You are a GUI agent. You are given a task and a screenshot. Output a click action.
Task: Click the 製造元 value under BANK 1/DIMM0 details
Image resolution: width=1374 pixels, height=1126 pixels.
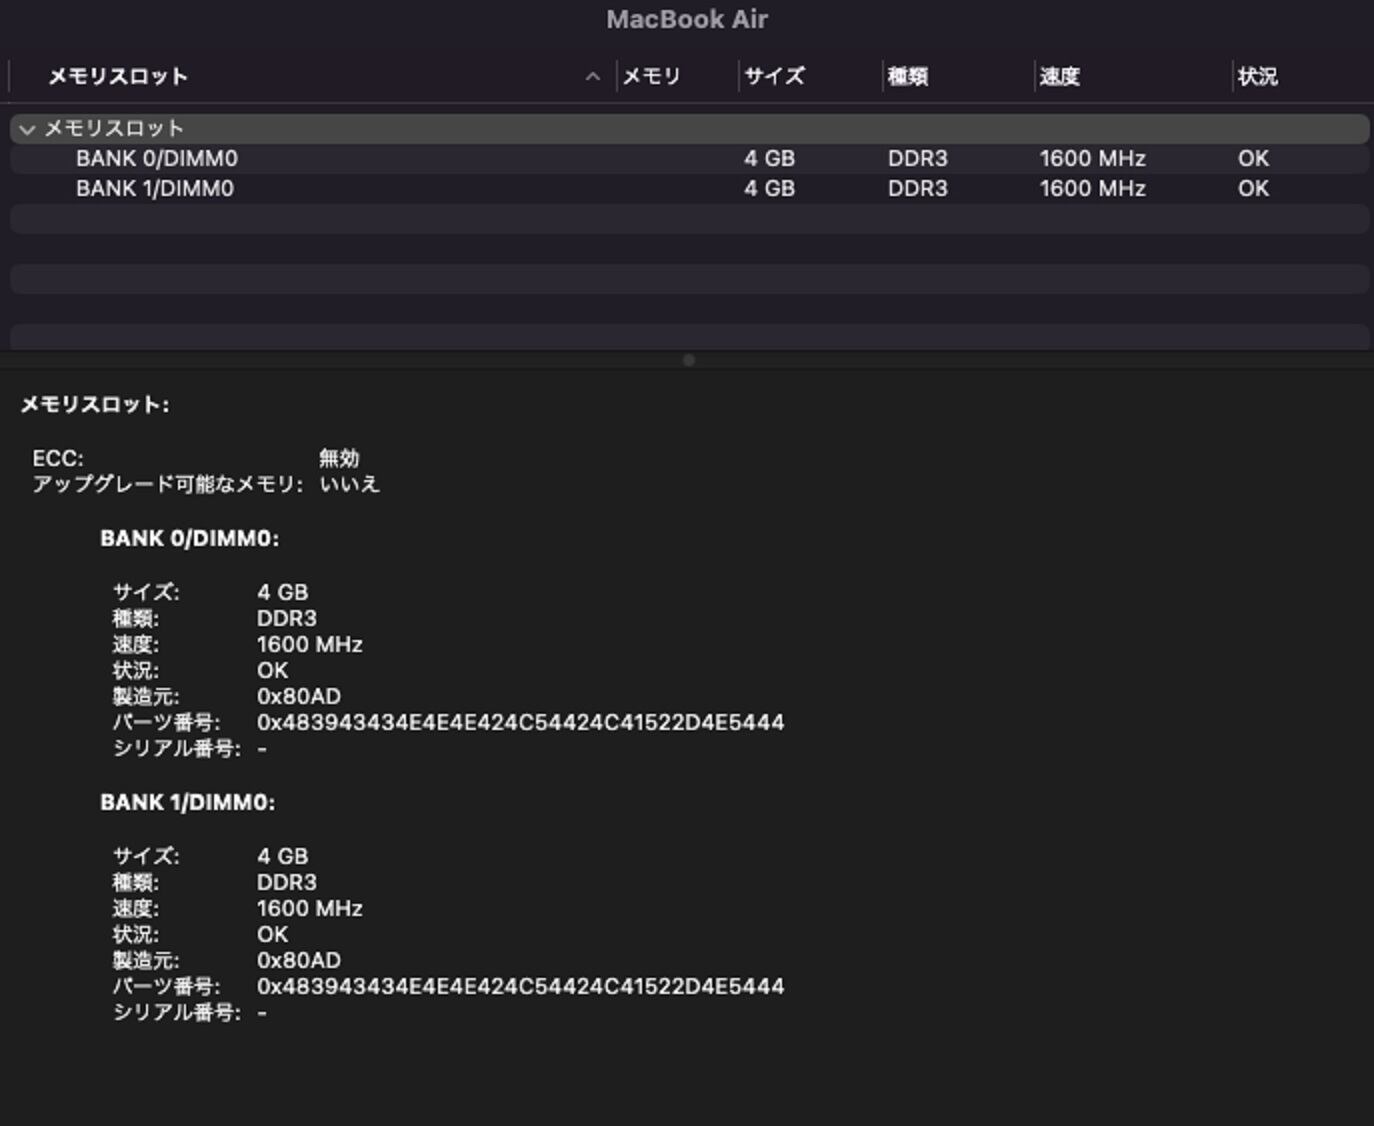tap(298, 961)
